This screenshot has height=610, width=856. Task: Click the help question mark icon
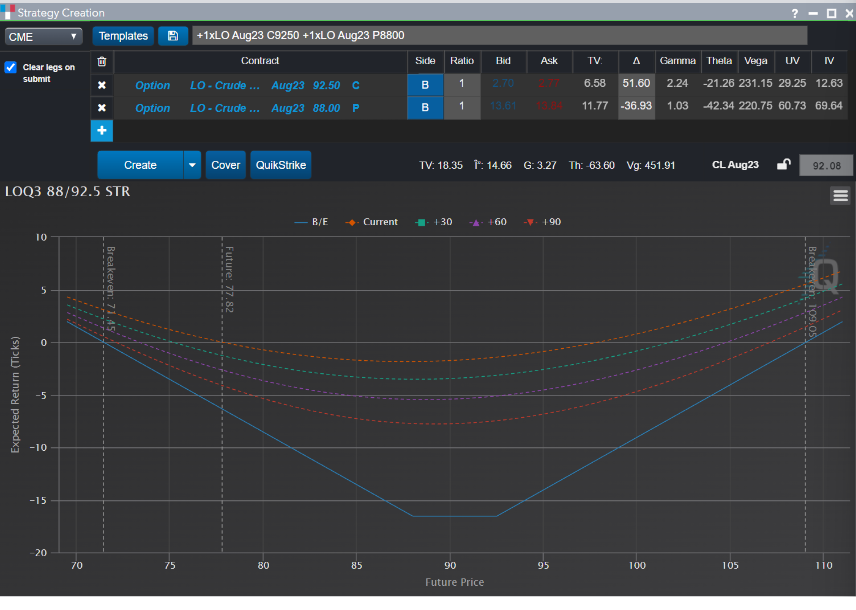(795, 13)
